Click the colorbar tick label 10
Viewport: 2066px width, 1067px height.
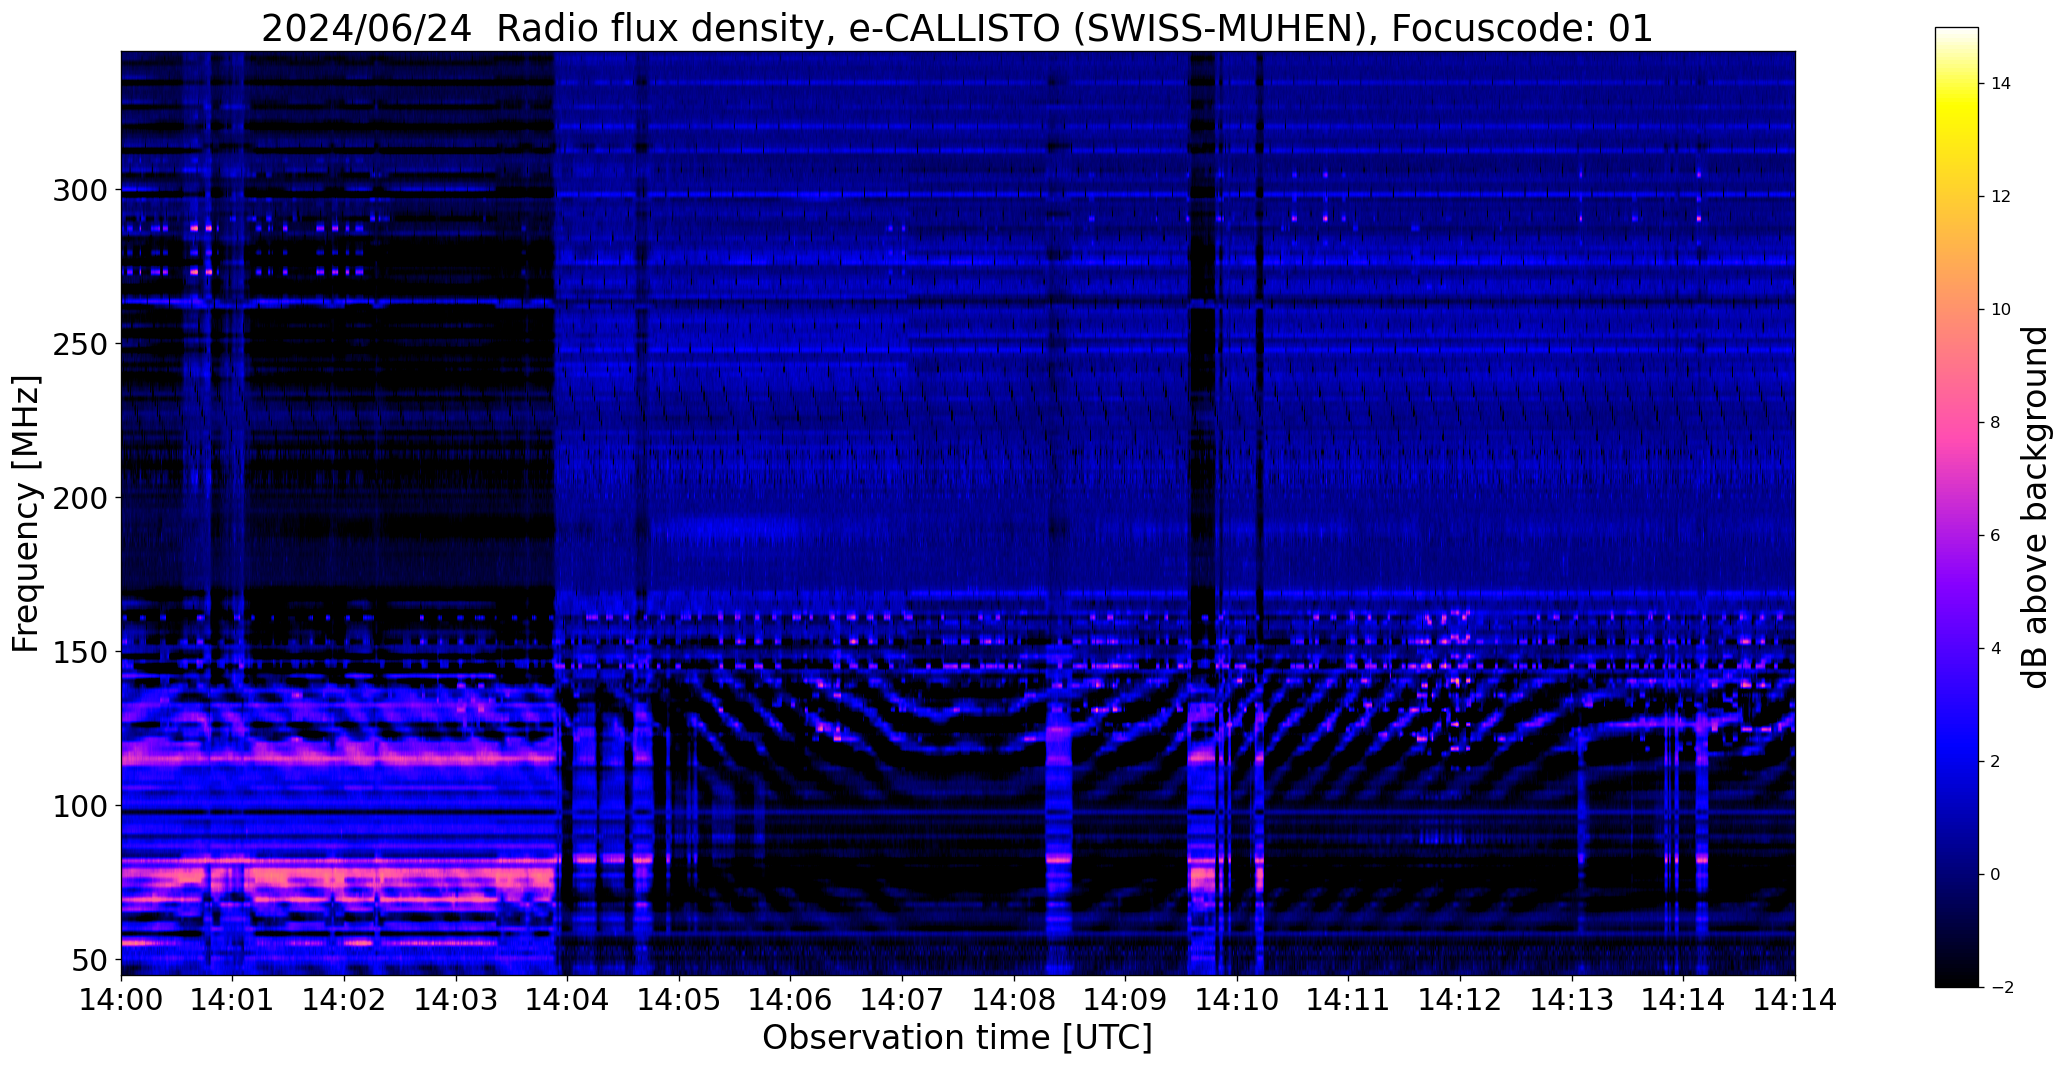coord(2001,309)
